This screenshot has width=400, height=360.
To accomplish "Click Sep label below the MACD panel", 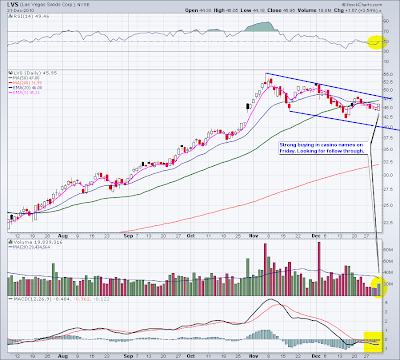I will pyautogui.click(x=128, y=356).
